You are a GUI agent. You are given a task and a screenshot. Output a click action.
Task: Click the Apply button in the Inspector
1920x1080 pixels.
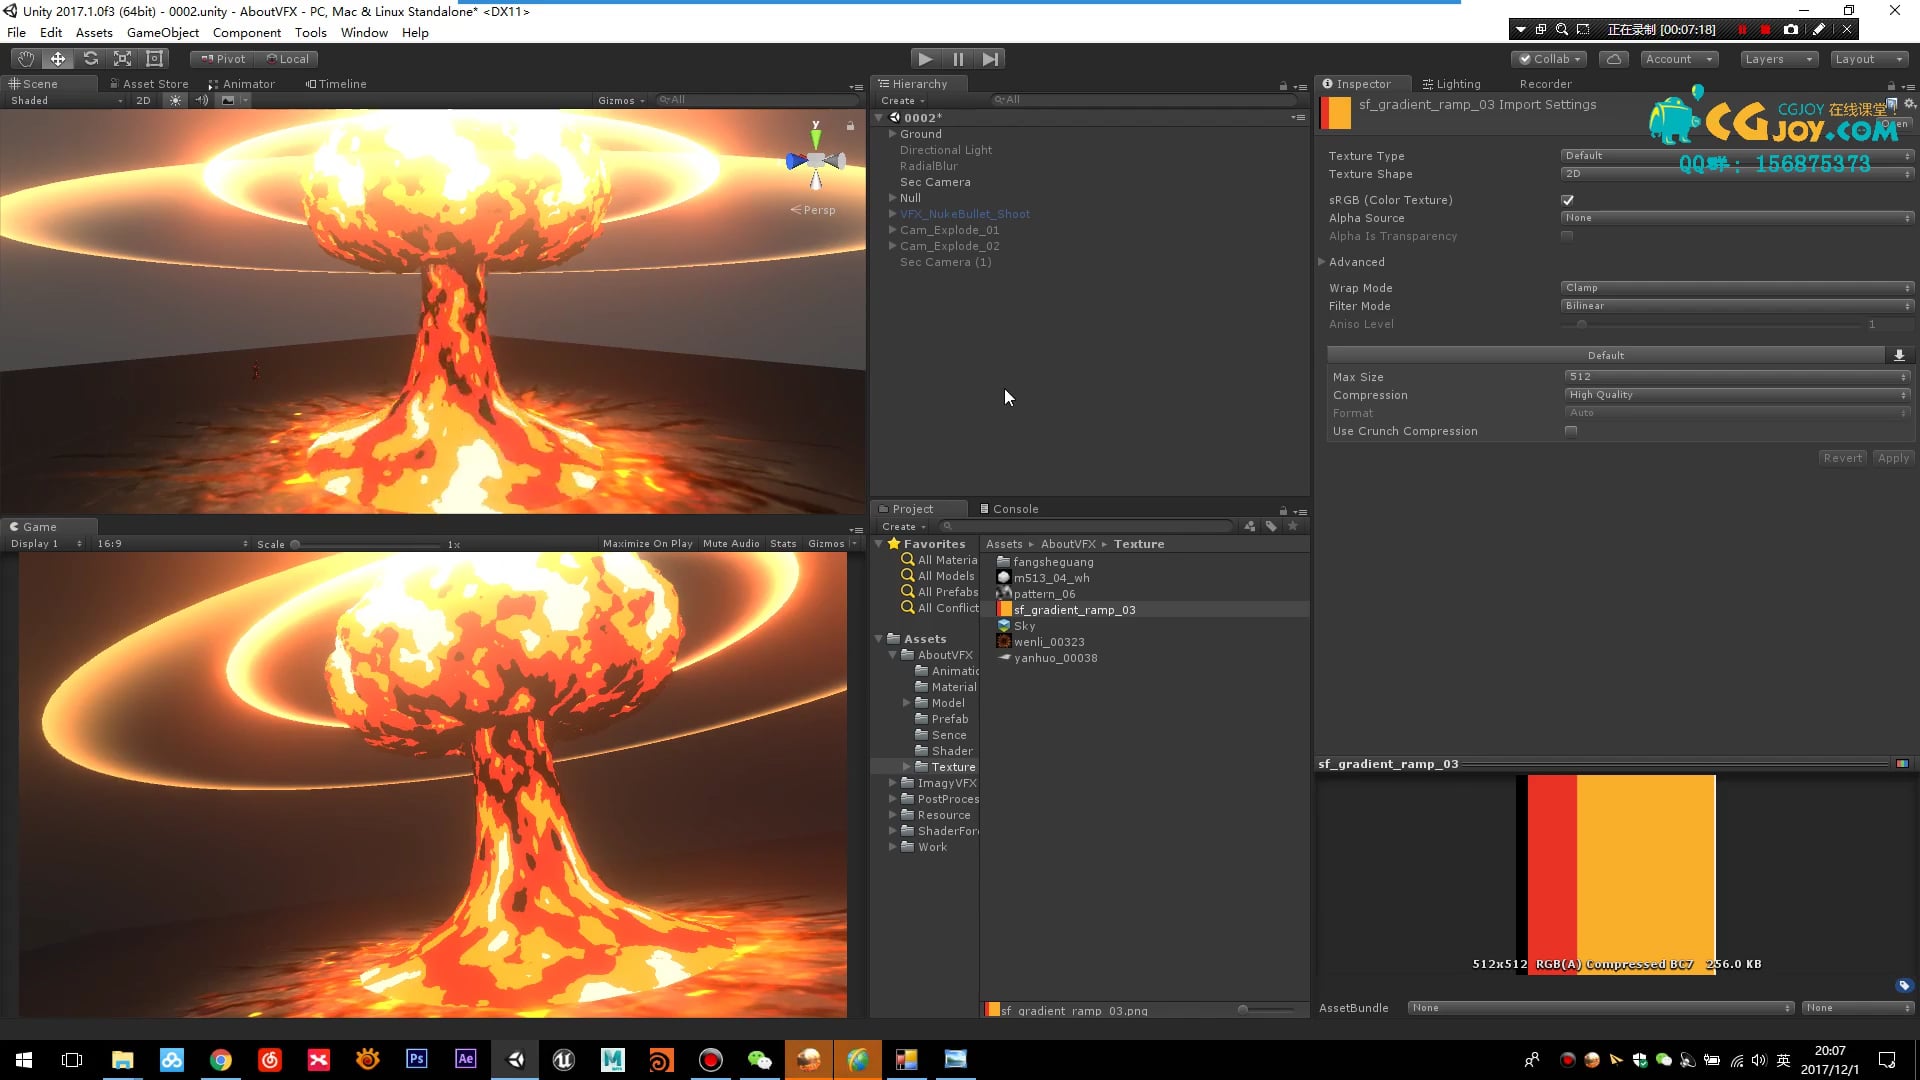[x=1893, y=457]
